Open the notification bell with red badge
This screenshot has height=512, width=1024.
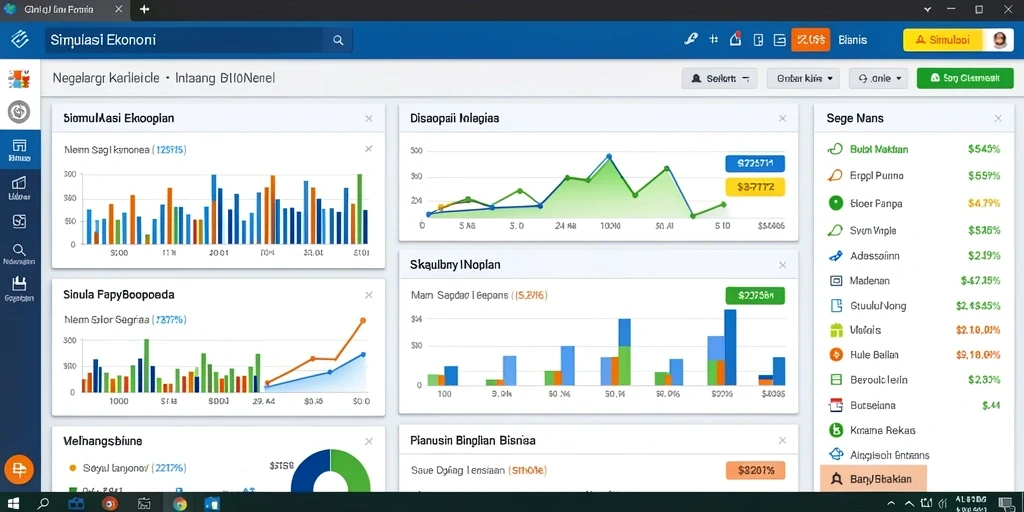735,39
